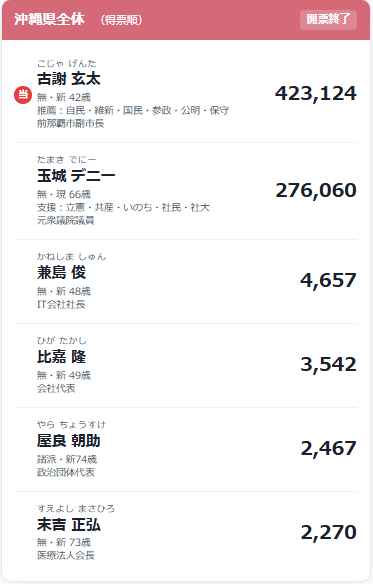Click the 423,124 vote count
Screen dimensions: 373x584
coord(316,93)
